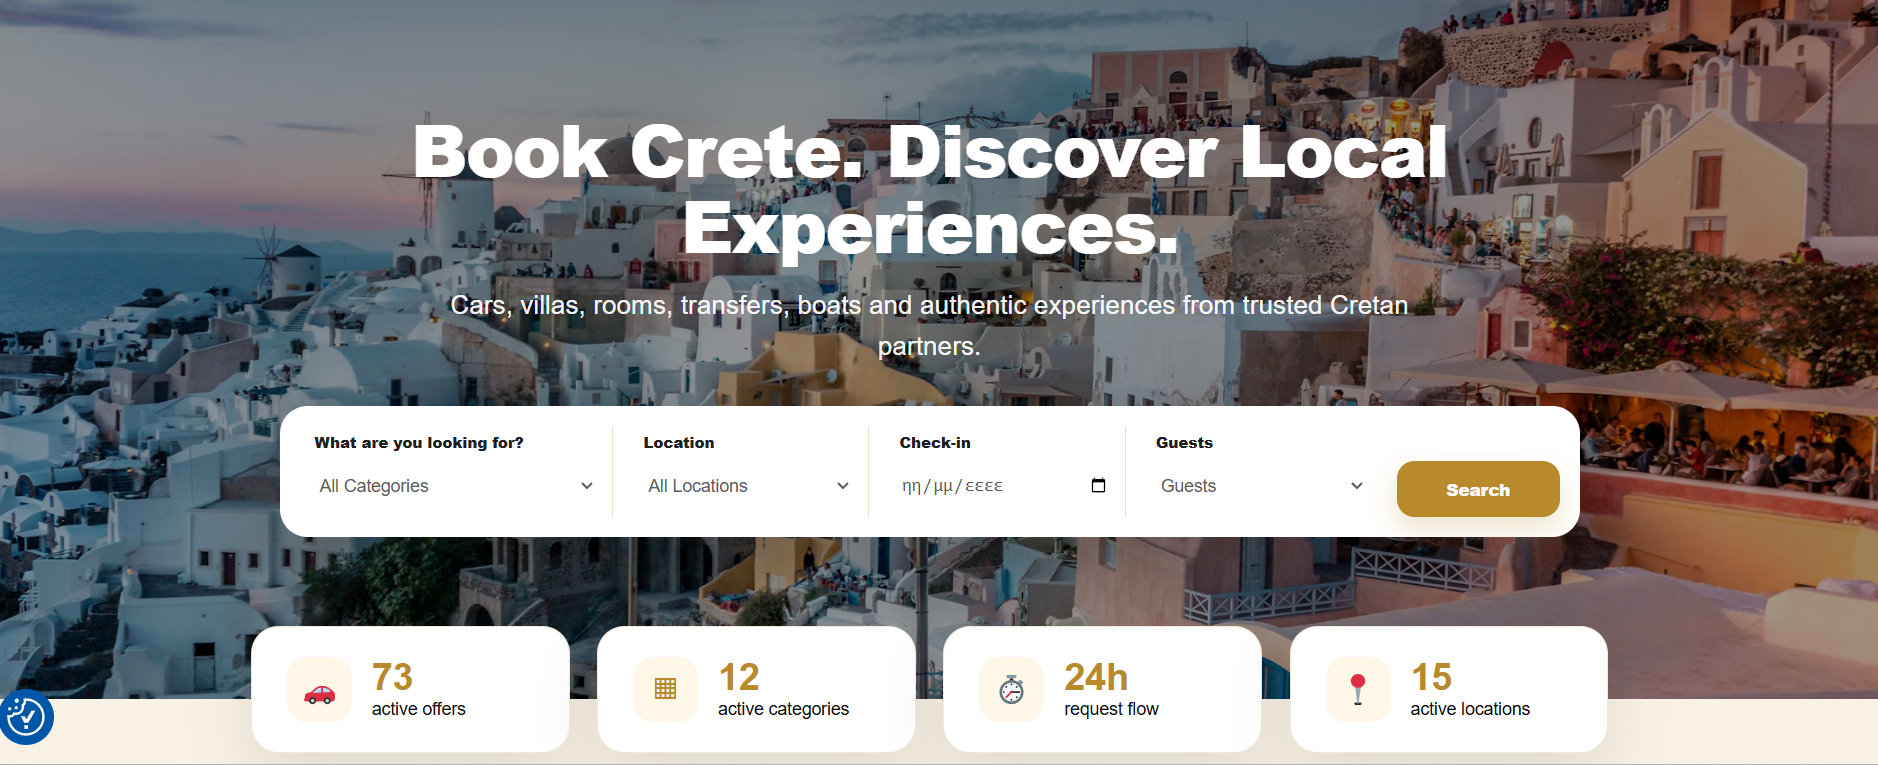The image size is (1878, 765).
Task: Click the map pin icon for active locations
Action: click(x=1358, y=690)
